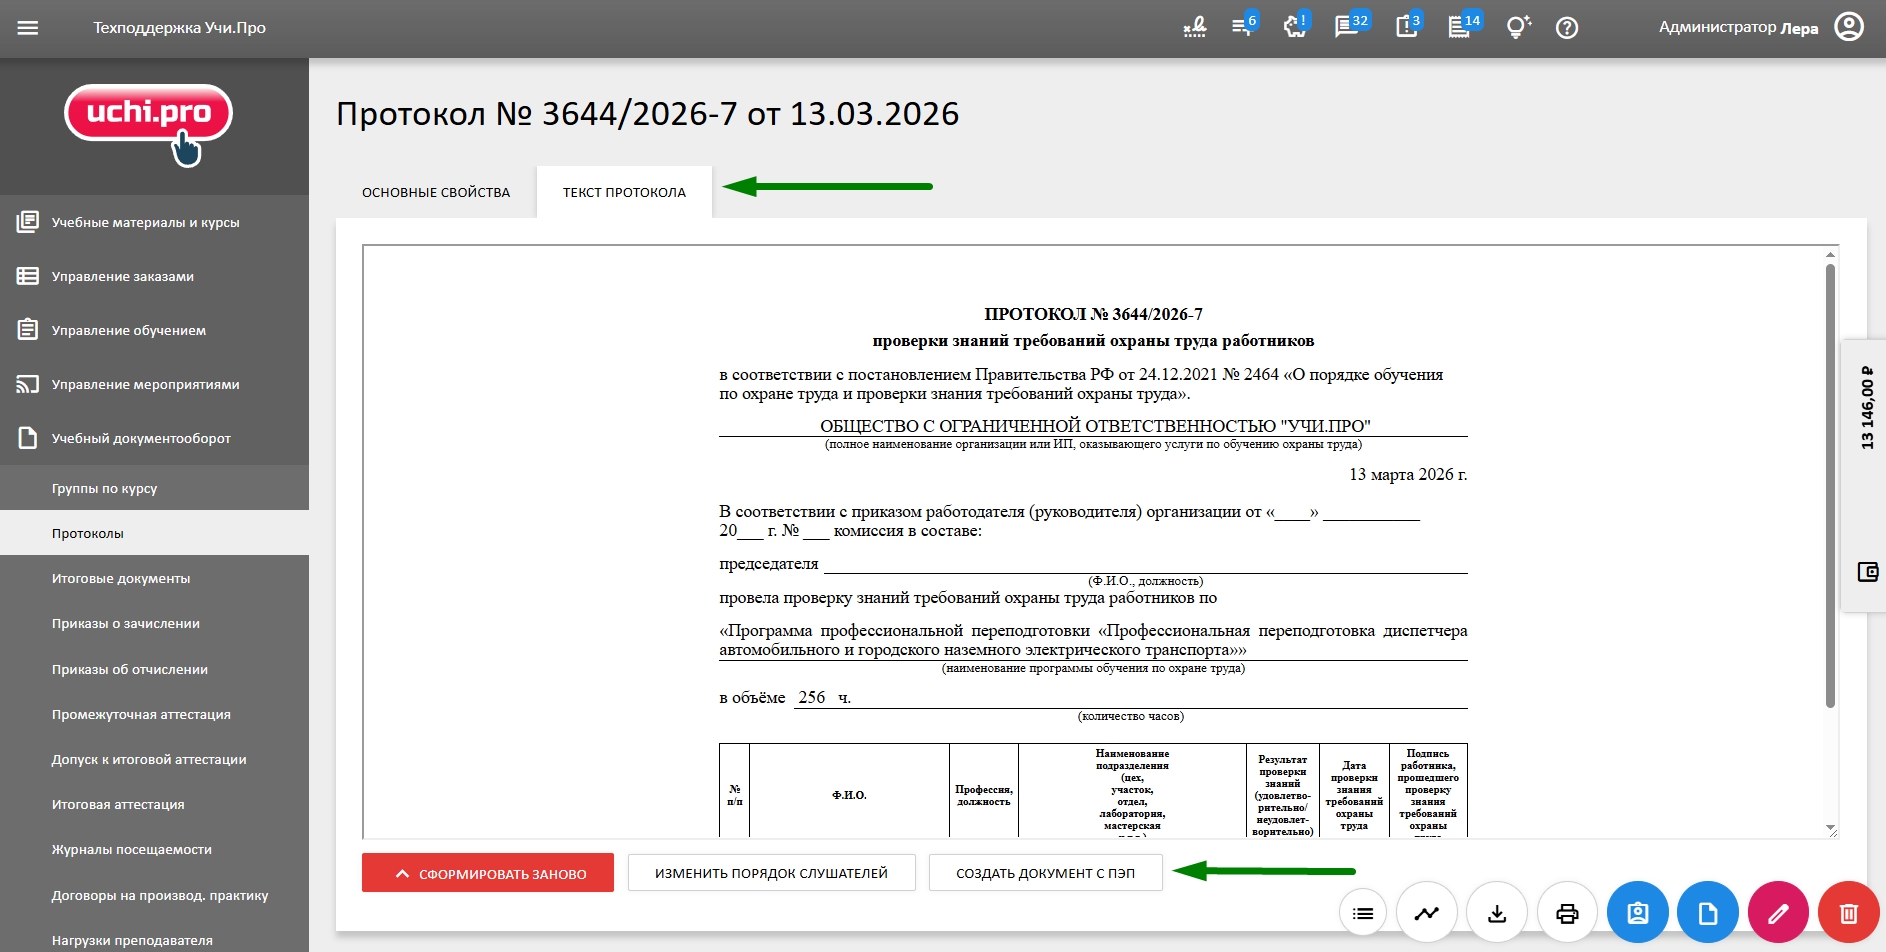
Task: Download the protocol using the download icon
Action: [1496, 913]
